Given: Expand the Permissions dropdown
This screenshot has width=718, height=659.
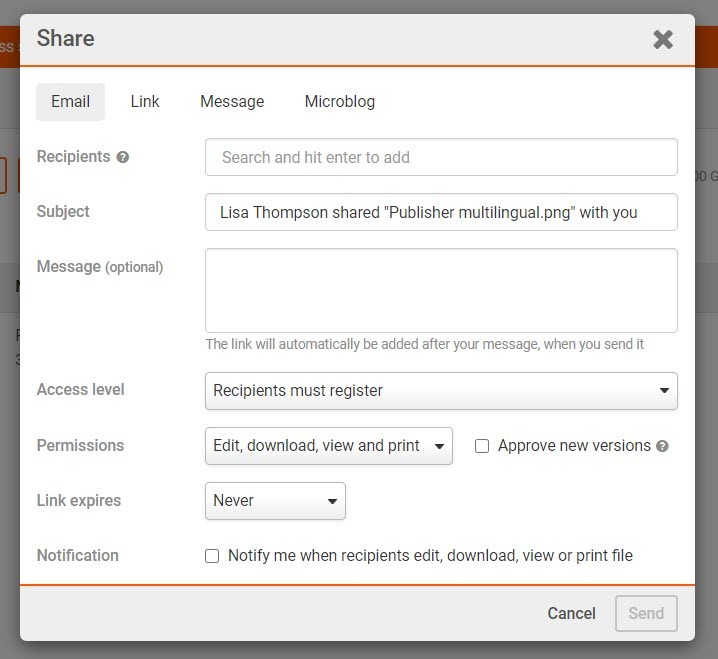Looking at the screenshot, I should (x=328, y=446).
